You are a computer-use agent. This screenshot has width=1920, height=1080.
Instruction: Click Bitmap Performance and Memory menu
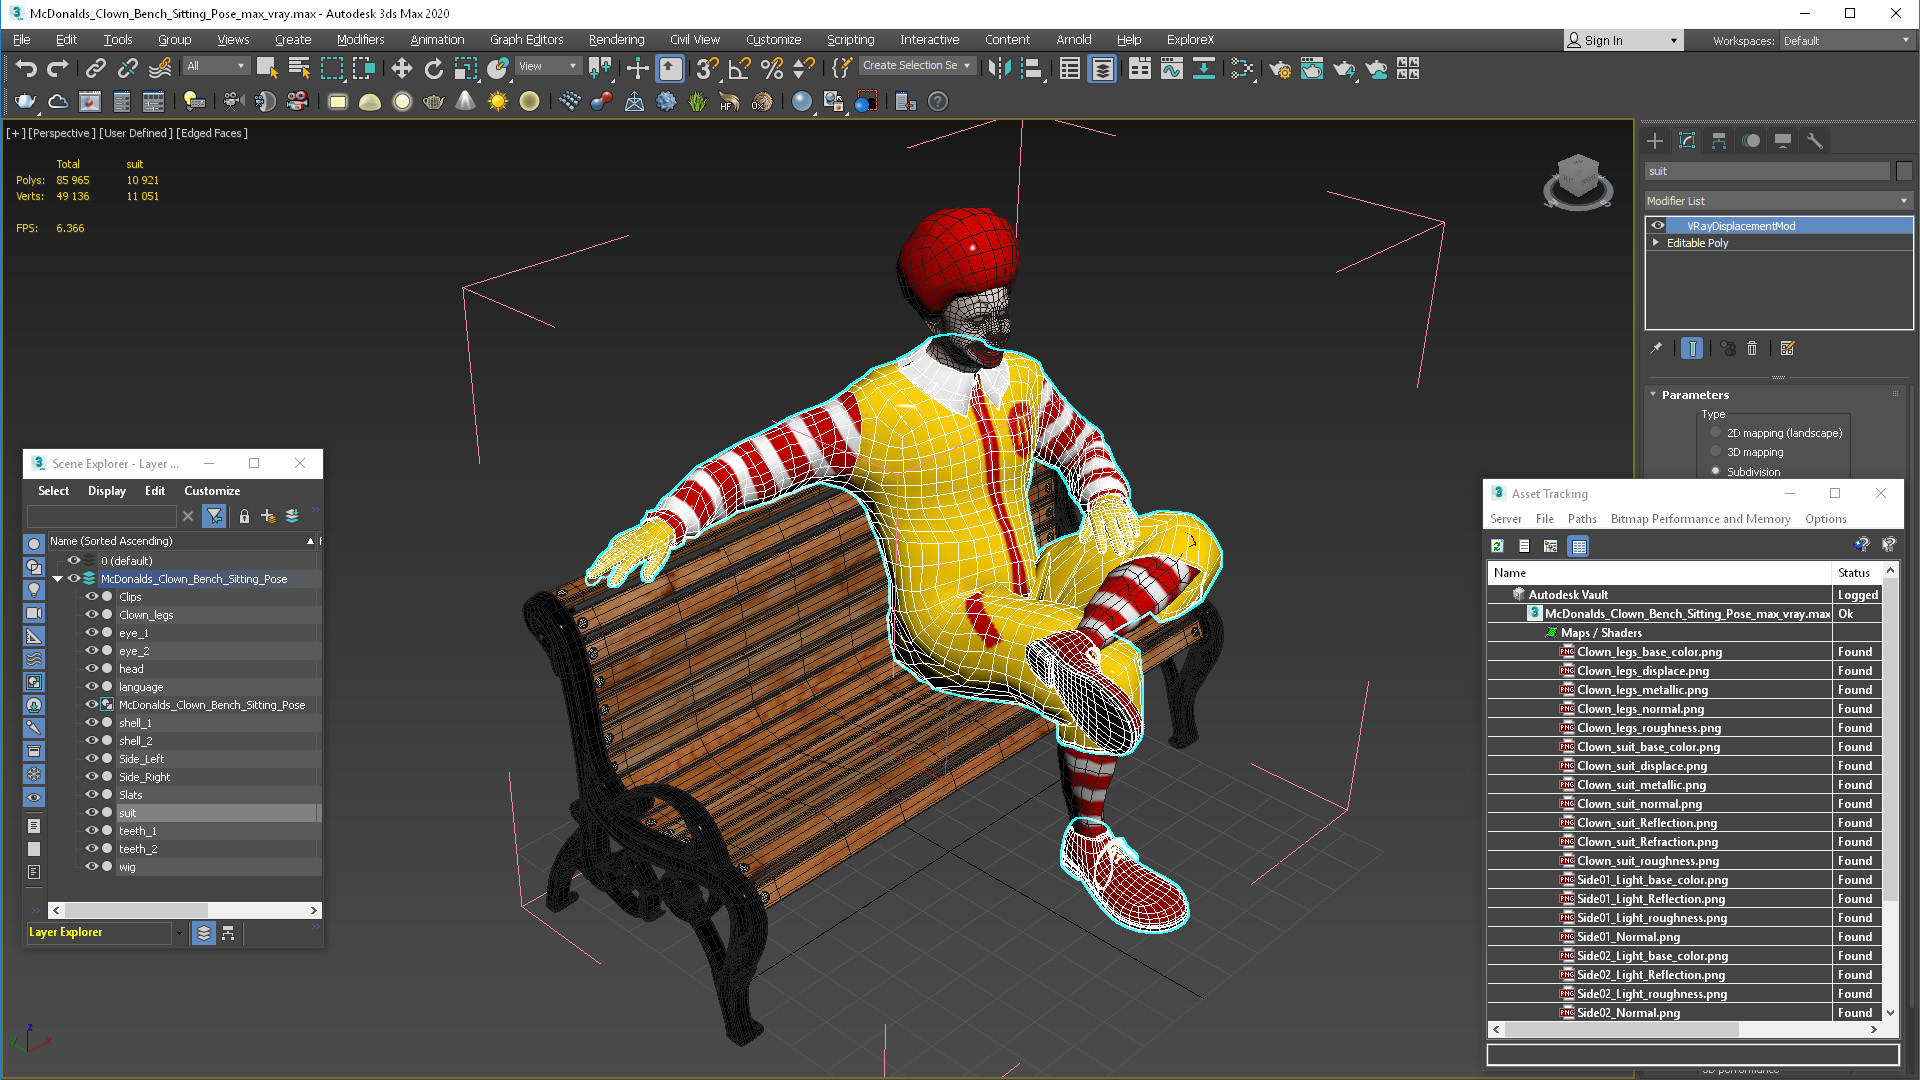[1700, 519]
